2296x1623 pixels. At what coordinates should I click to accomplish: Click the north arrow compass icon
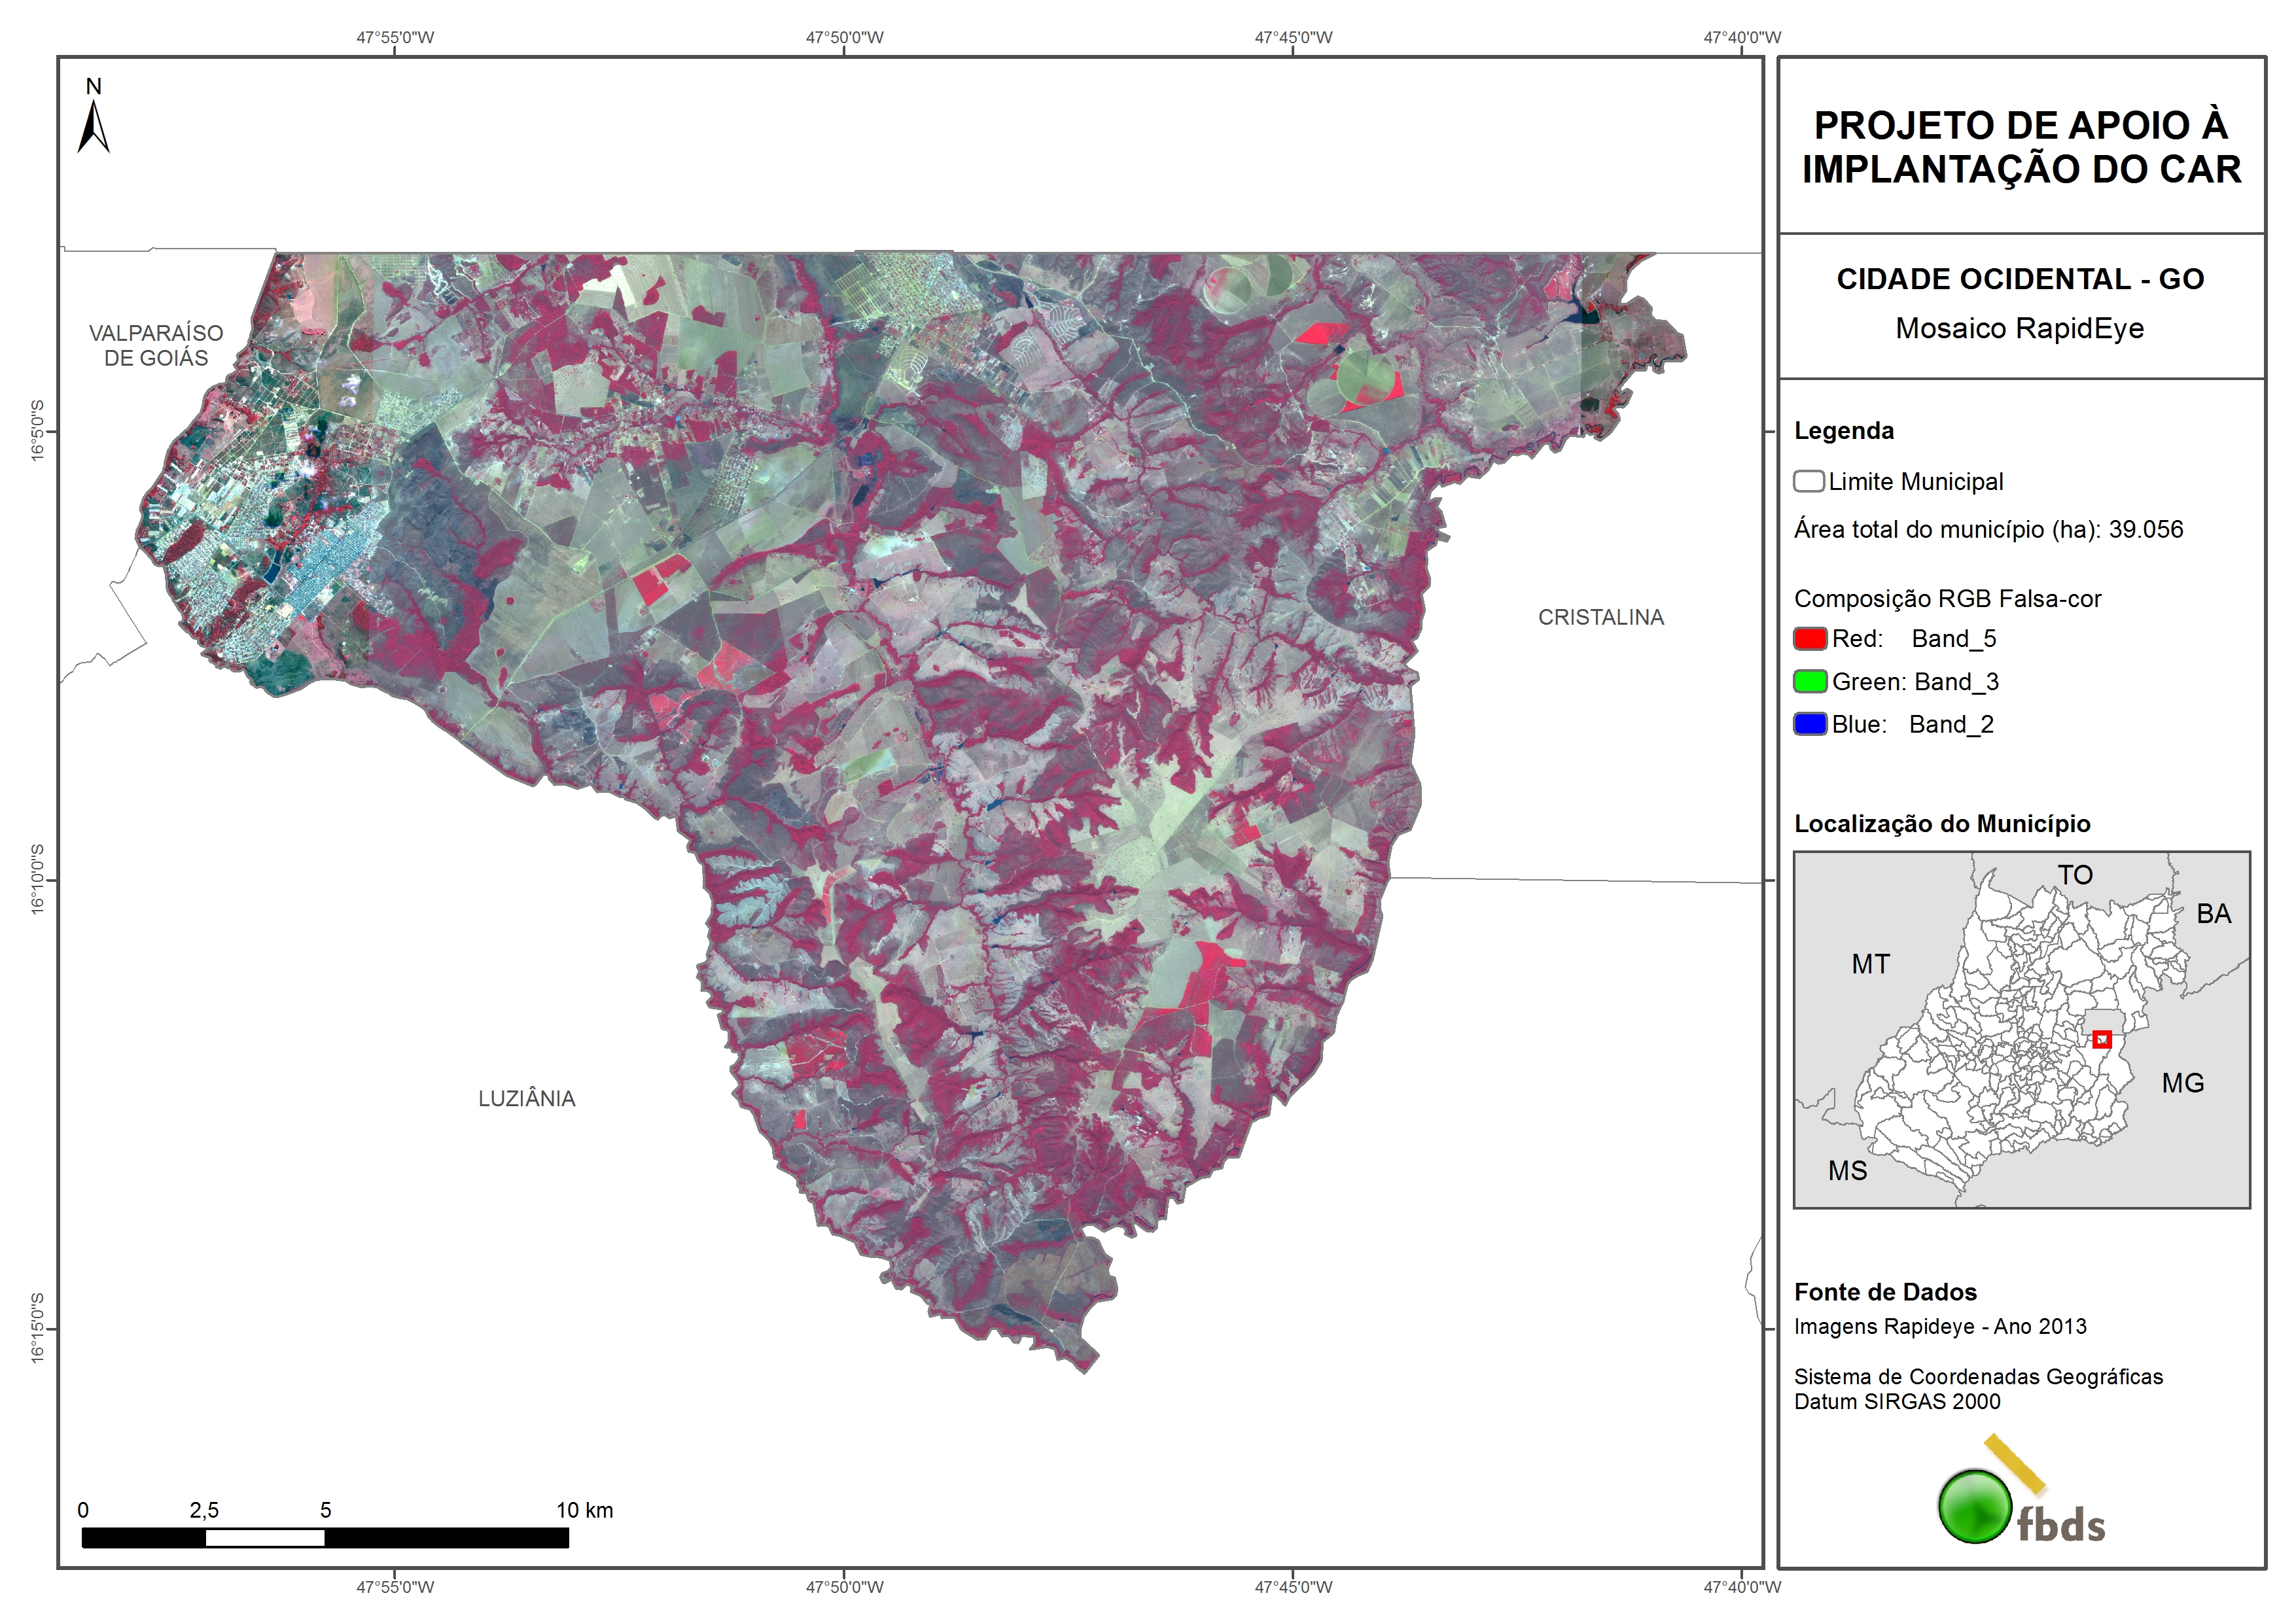[x=93, y=127]
